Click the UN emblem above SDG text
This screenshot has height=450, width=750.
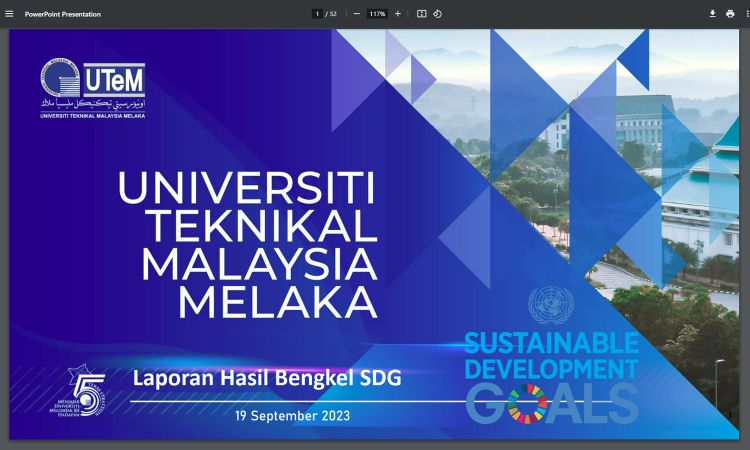tap(545, 305)
